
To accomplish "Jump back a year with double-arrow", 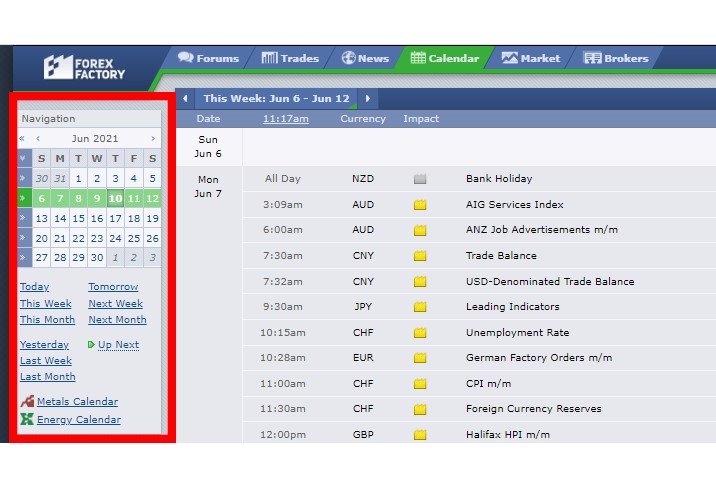I will [23, 139].
